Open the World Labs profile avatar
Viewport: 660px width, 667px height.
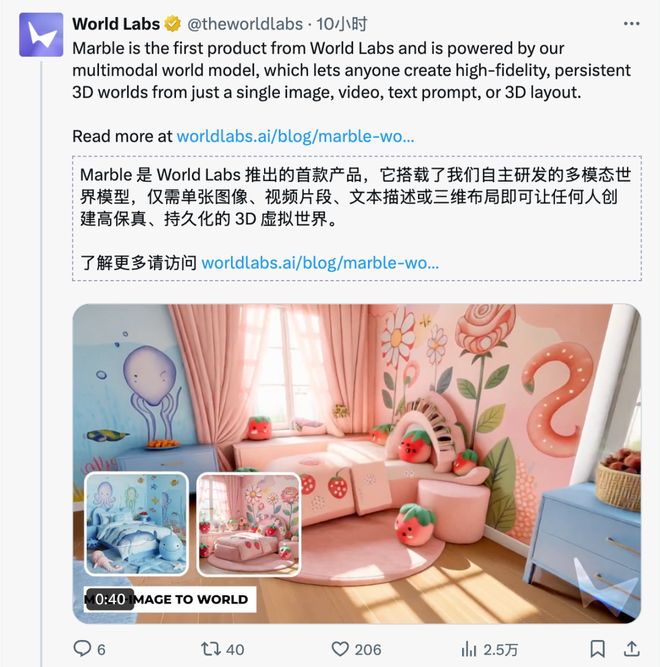coord(41,35)
